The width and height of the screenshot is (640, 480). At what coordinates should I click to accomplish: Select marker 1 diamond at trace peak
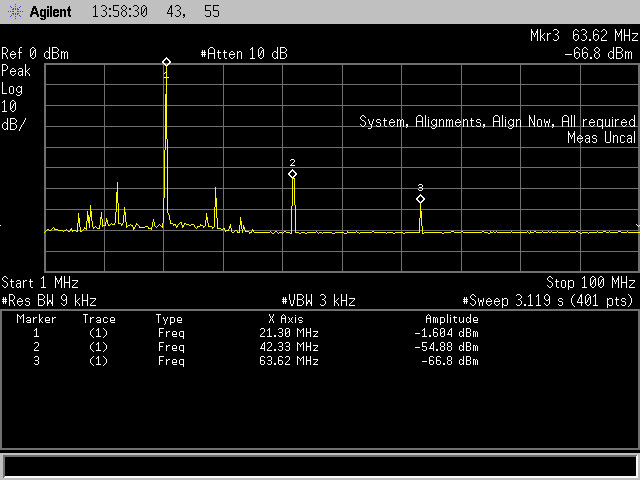point(166,62)
